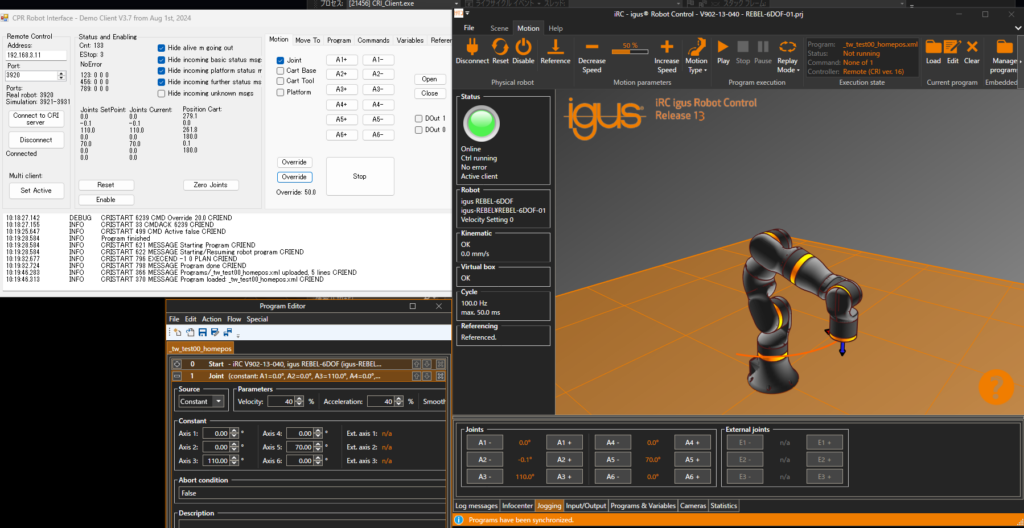Click the Disconnect plug icon in iRC
The image size is (1024, 528).
(x=472, y=48)
